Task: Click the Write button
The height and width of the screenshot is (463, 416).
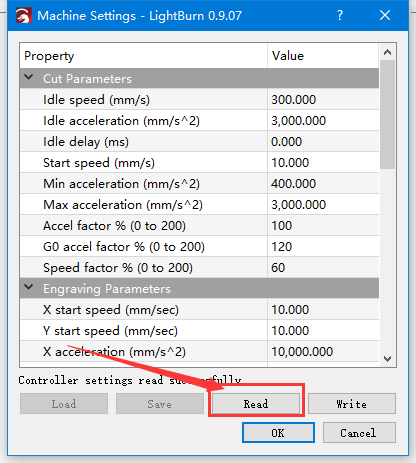Action: pos(352,404)
